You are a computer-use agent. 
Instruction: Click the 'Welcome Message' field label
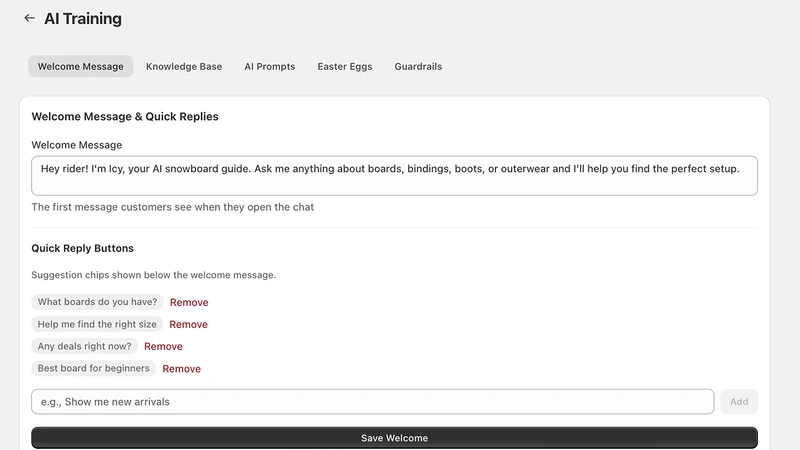tap(77, 145)
